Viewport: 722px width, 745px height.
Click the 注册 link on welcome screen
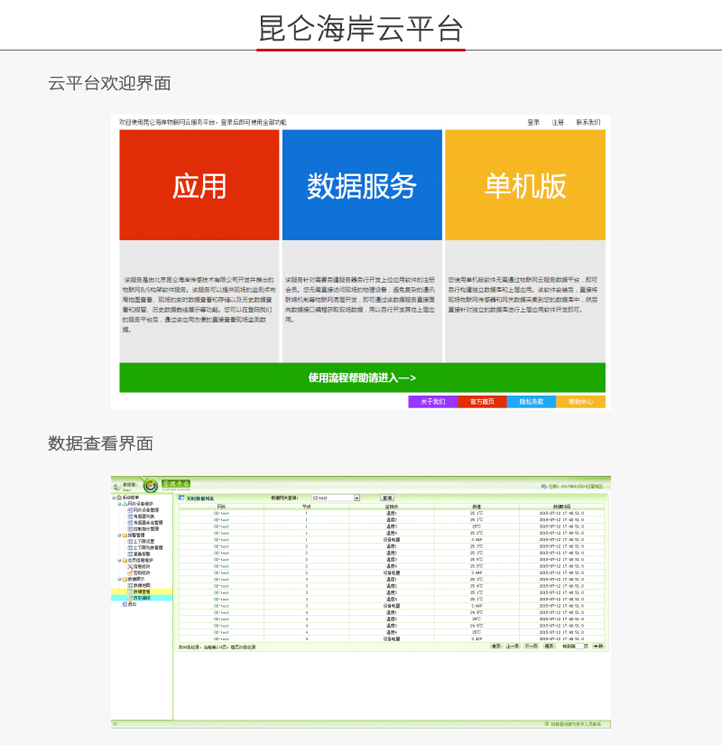coord(558,122)
